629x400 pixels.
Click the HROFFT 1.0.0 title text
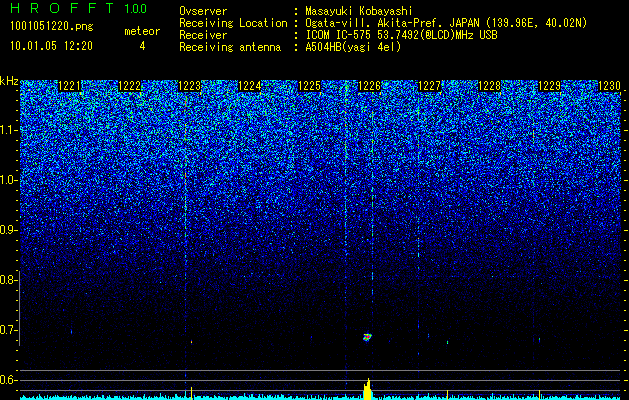(78, 8)
